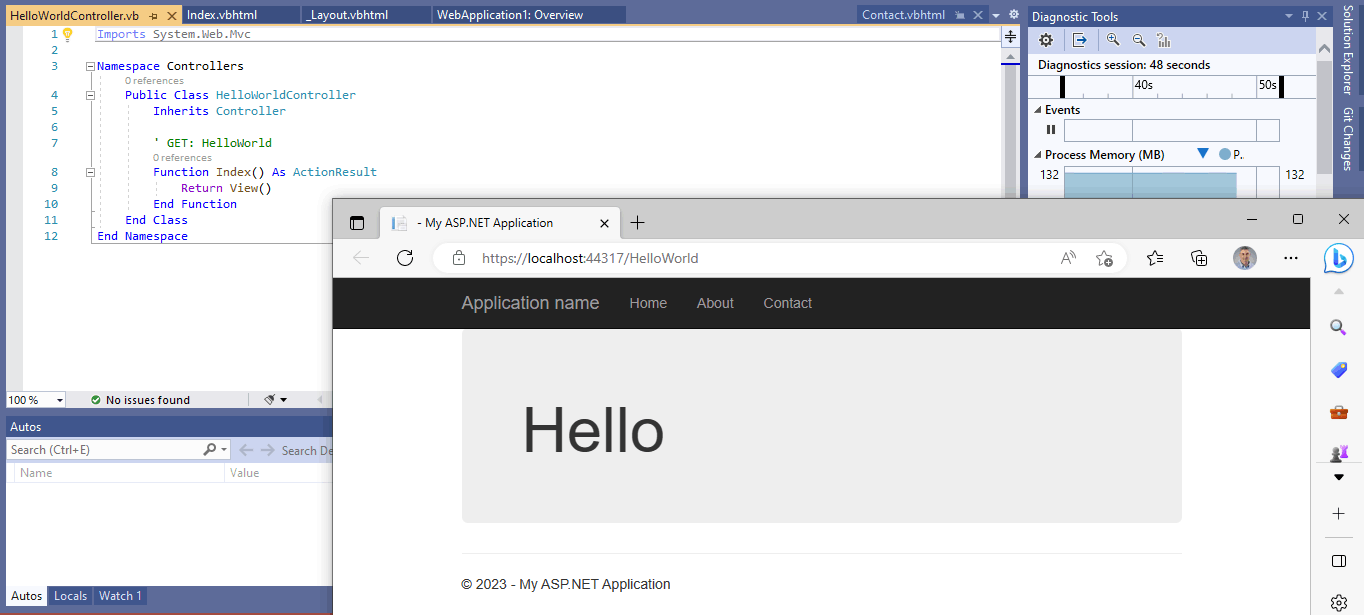Viewport: 1364px width, 615px height.
Task: Click the About navigation link
Action: 714,303
